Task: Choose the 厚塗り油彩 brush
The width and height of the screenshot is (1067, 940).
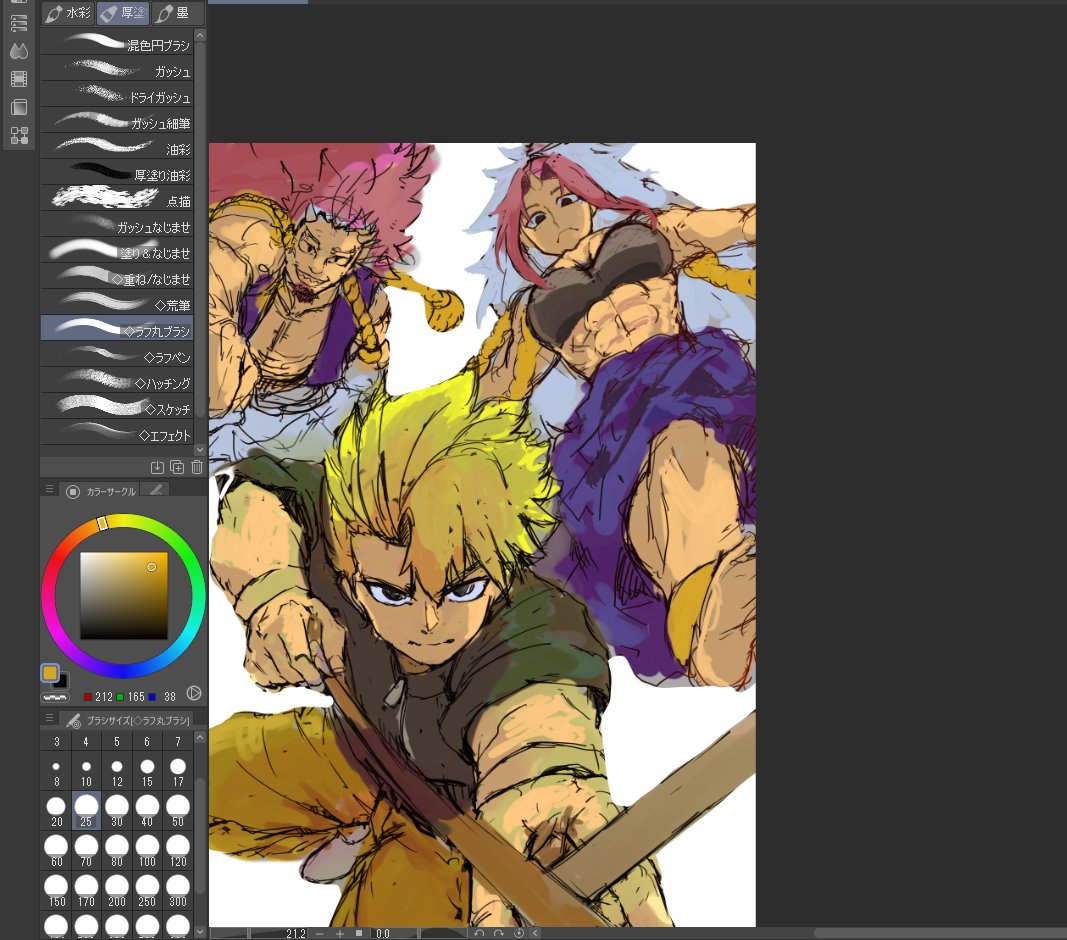Action: (117, 172)
